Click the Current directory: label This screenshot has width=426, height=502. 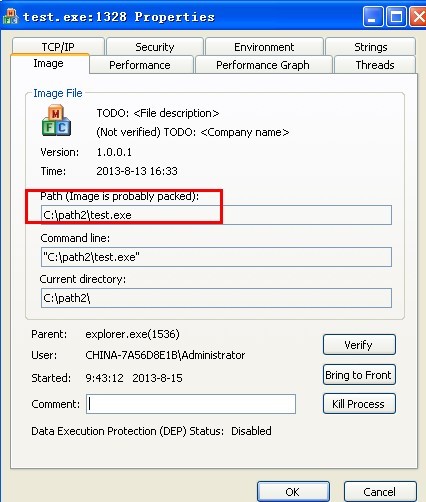tap(83, 279)
